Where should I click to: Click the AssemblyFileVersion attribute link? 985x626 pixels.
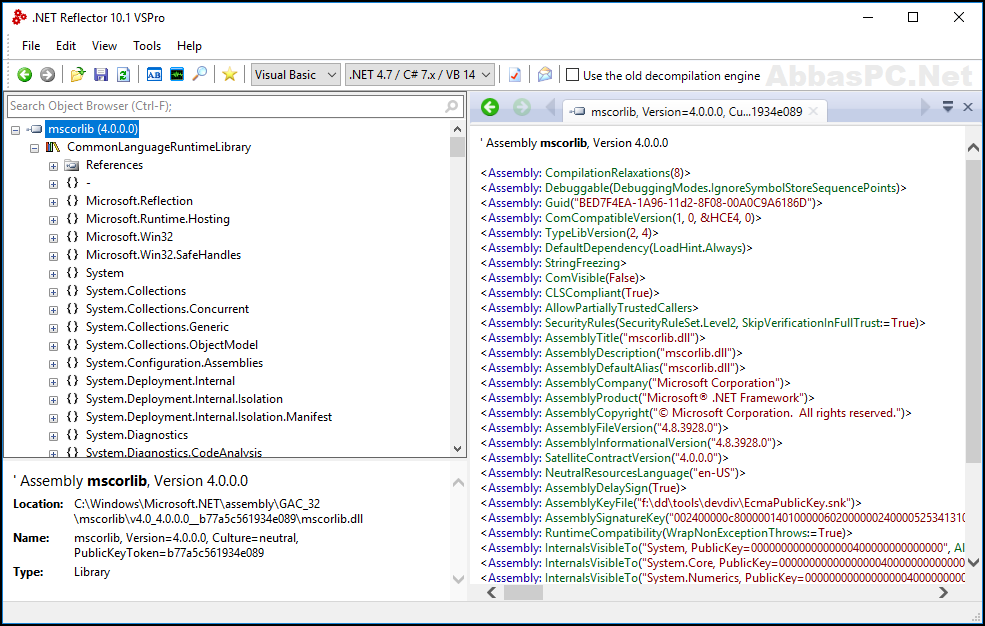tap(599, 428)
